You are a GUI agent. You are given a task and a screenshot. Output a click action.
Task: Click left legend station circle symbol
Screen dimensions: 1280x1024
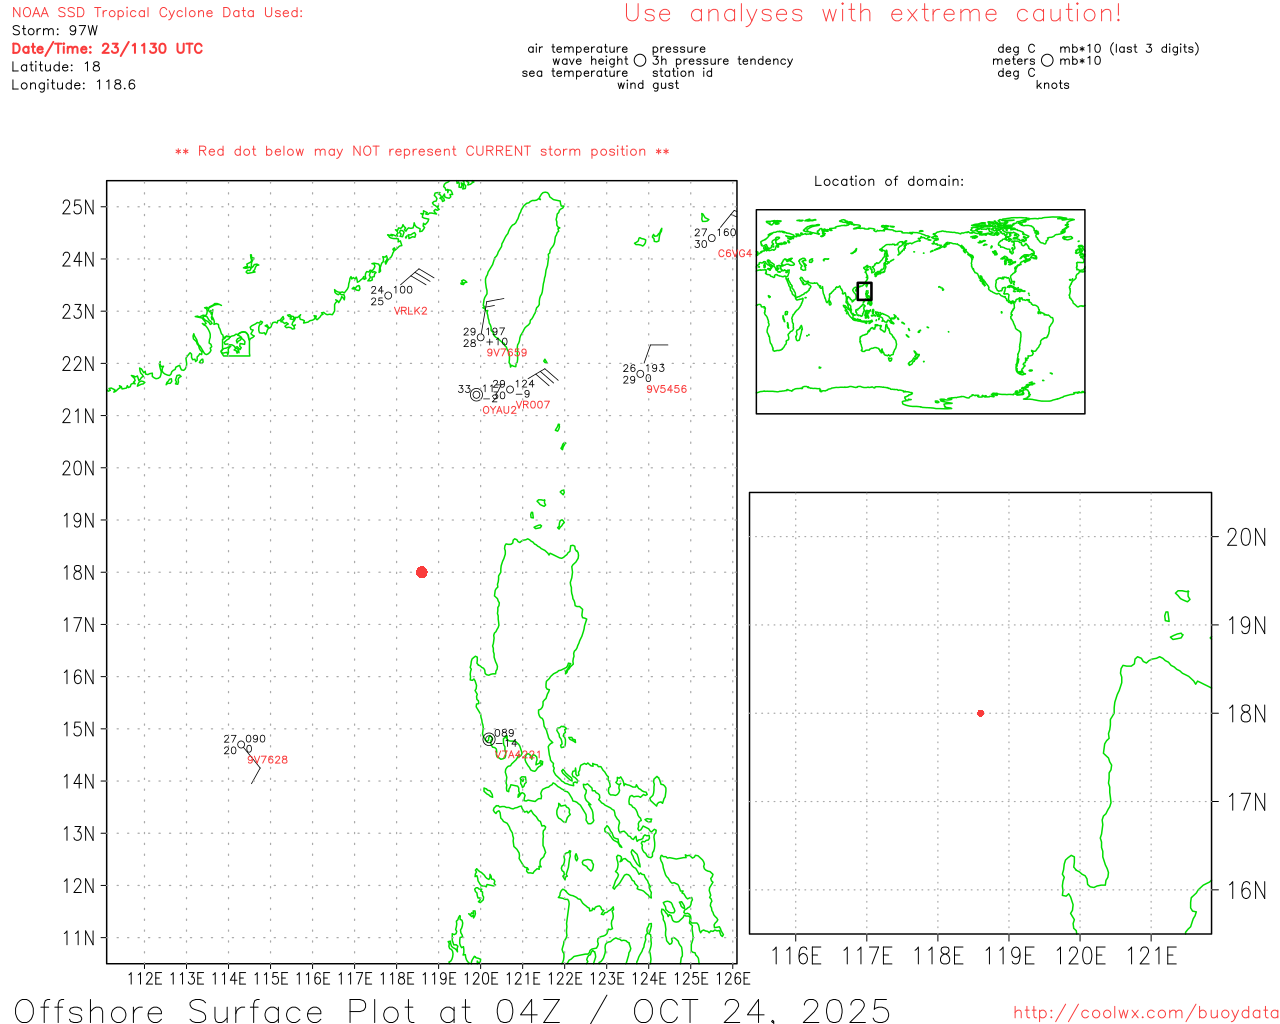click(640, 61)
